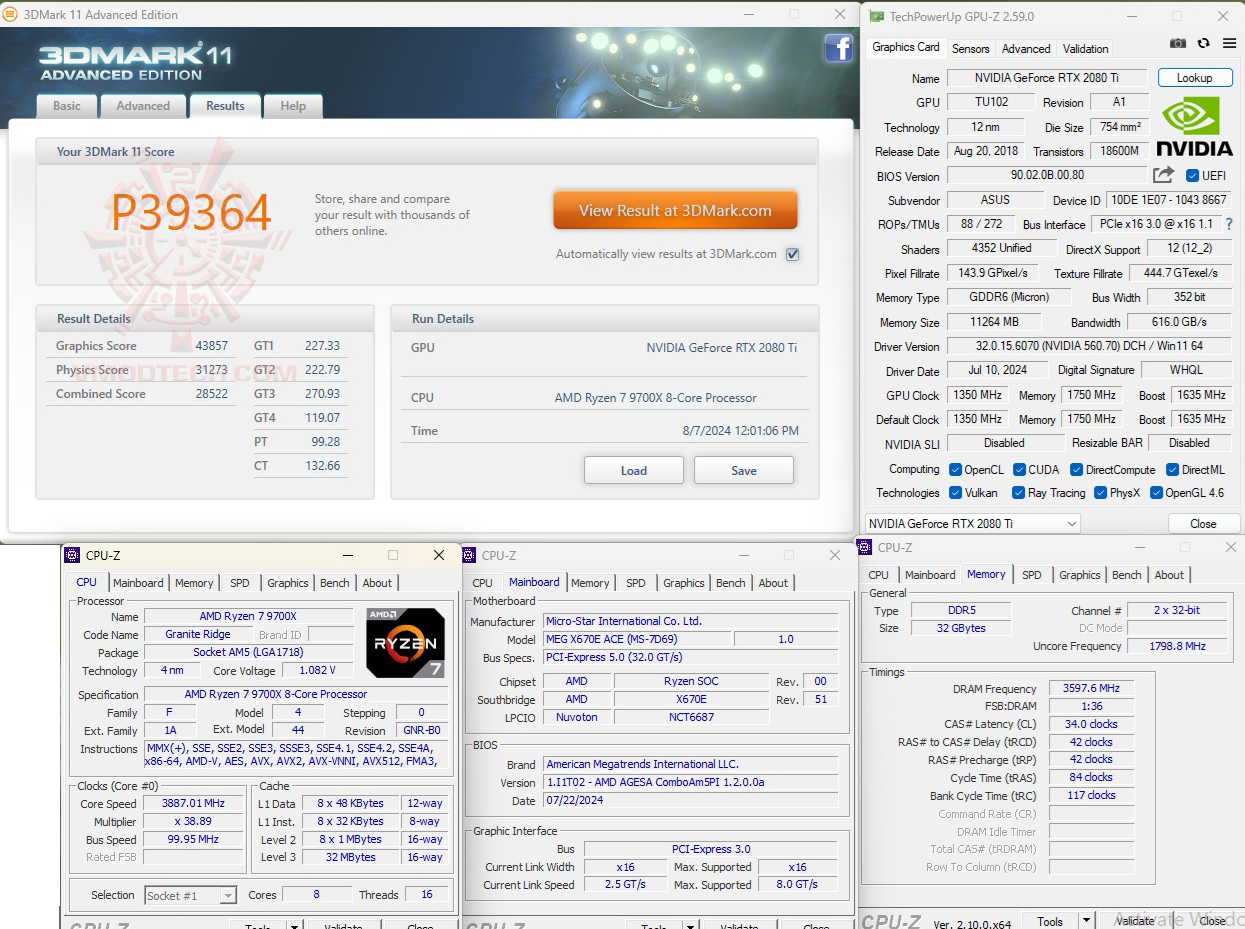Click the NVIDIA logo in GPU-Z
The width and height of the screenshot is (1245, 929).
pos(1194,127)
